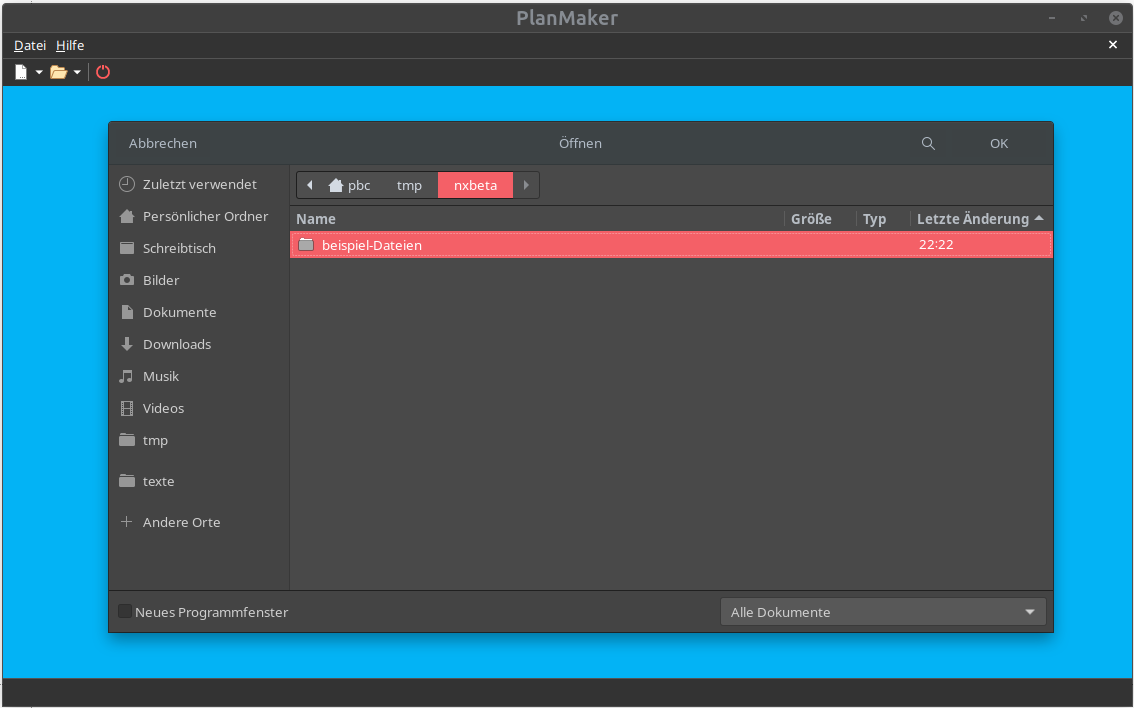Select texte bookmark in sidebar

click(x=199, y=481)
